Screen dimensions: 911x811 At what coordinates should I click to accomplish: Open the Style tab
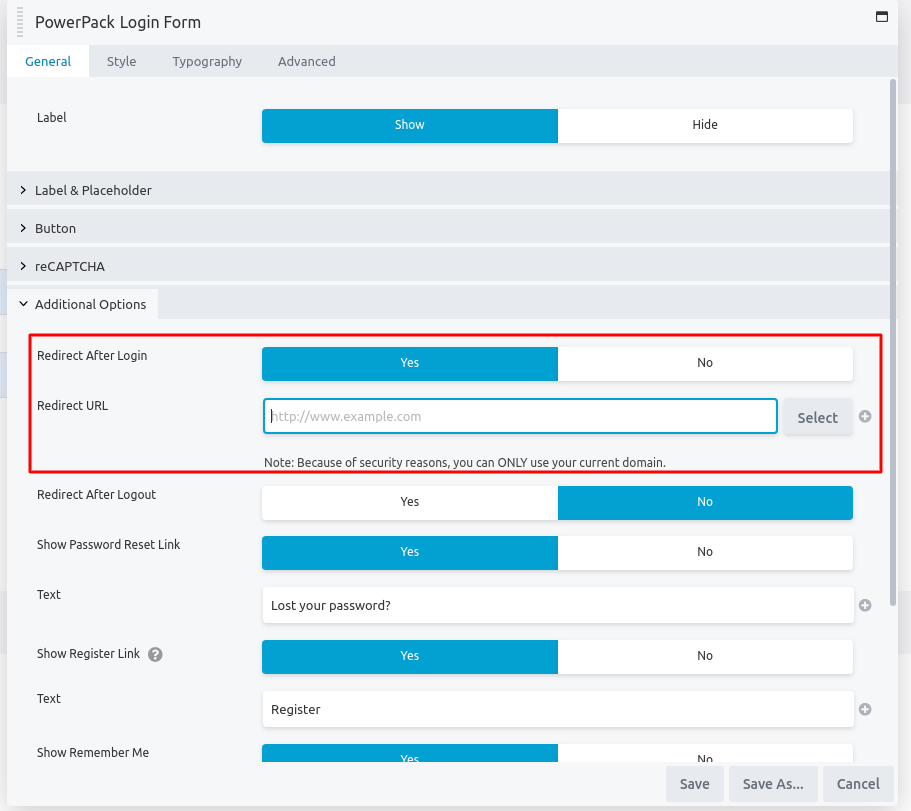tap(121, 62)
